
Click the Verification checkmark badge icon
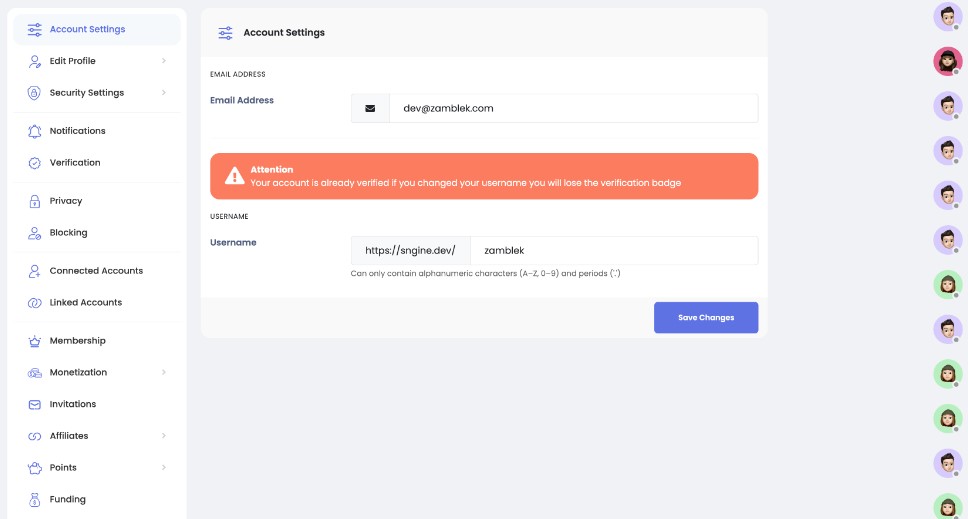35,163
